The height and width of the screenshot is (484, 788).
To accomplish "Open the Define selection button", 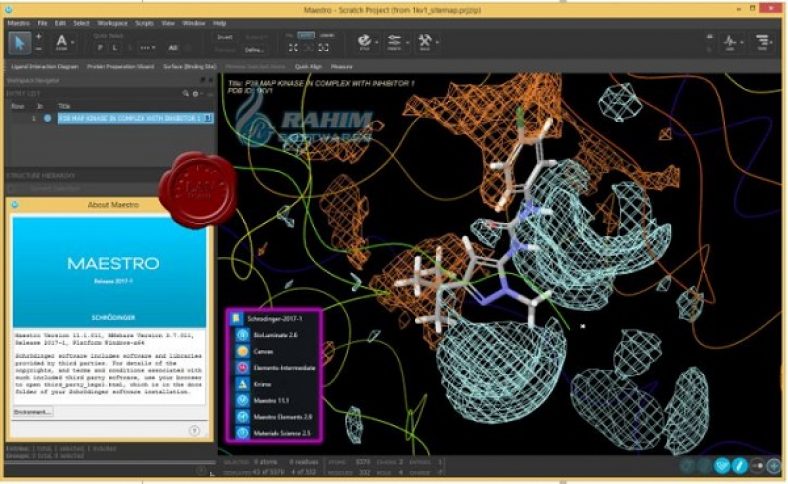I will (254, 50).
